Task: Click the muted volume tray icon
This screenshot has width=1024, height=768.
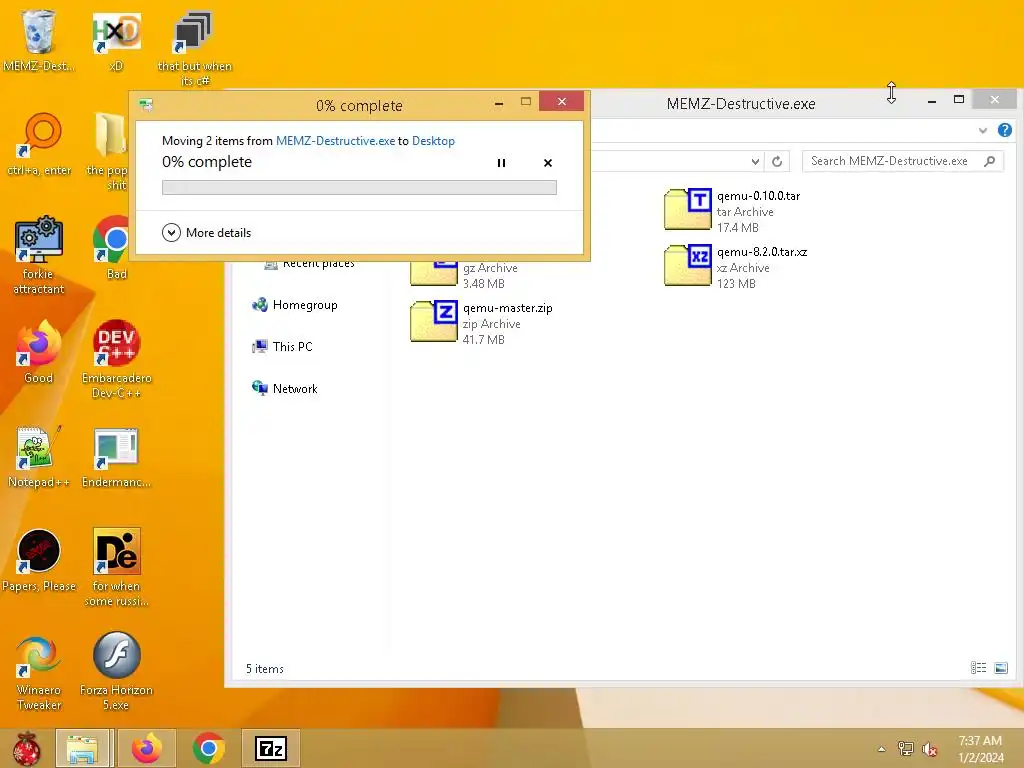Action: pos(929,749)
